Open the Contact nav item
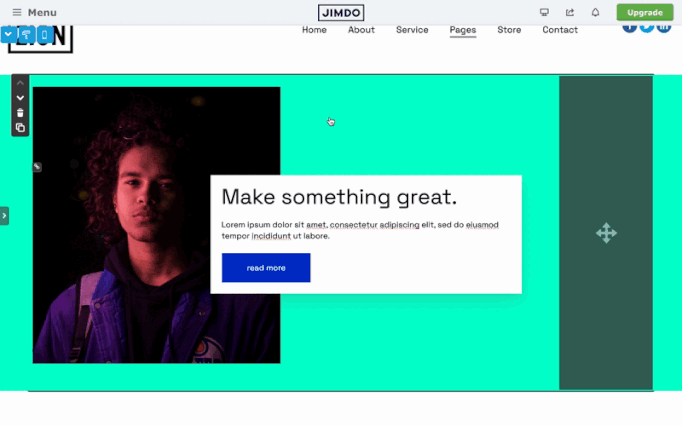682x426 pixels. [560, 30]
